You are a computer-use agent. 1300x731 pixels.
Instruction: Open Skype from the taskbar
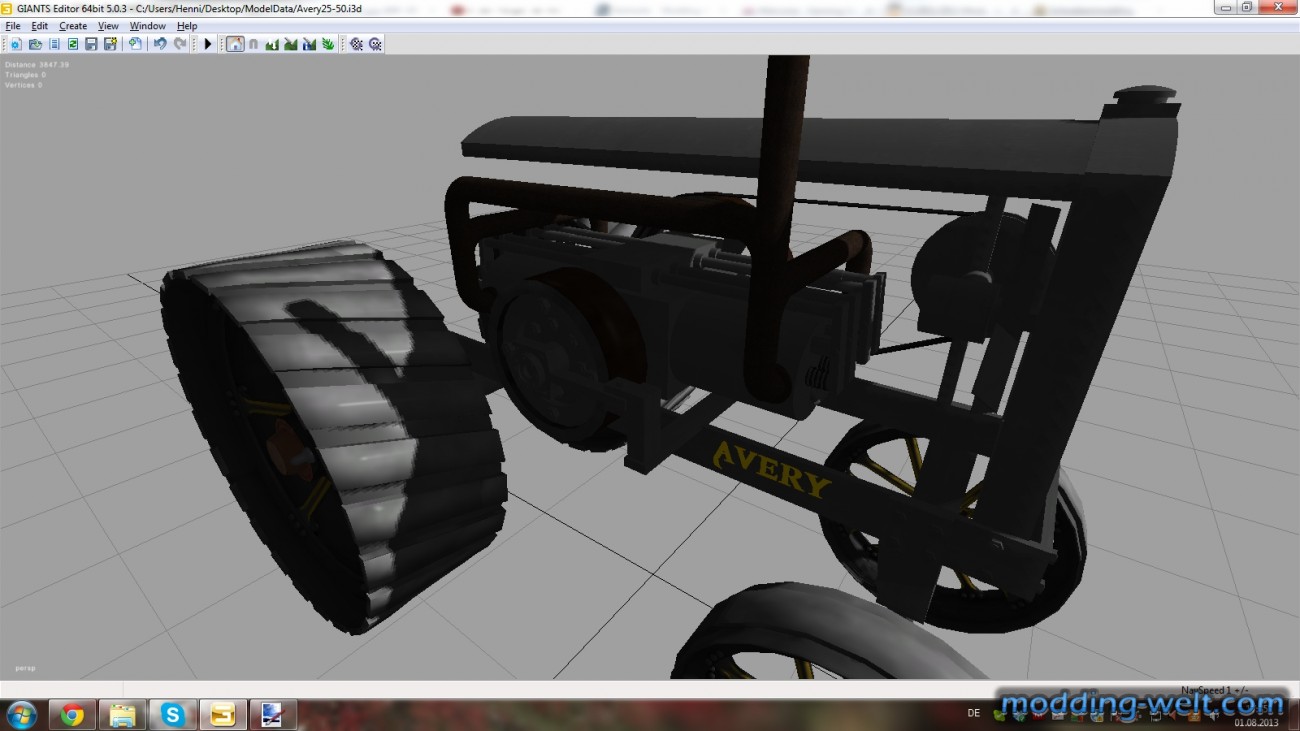click(x=173, y=715)
